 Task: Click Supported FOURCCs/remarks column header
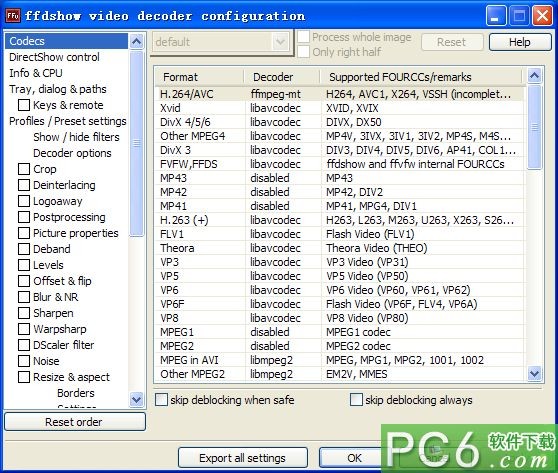(x=421, y=77)
